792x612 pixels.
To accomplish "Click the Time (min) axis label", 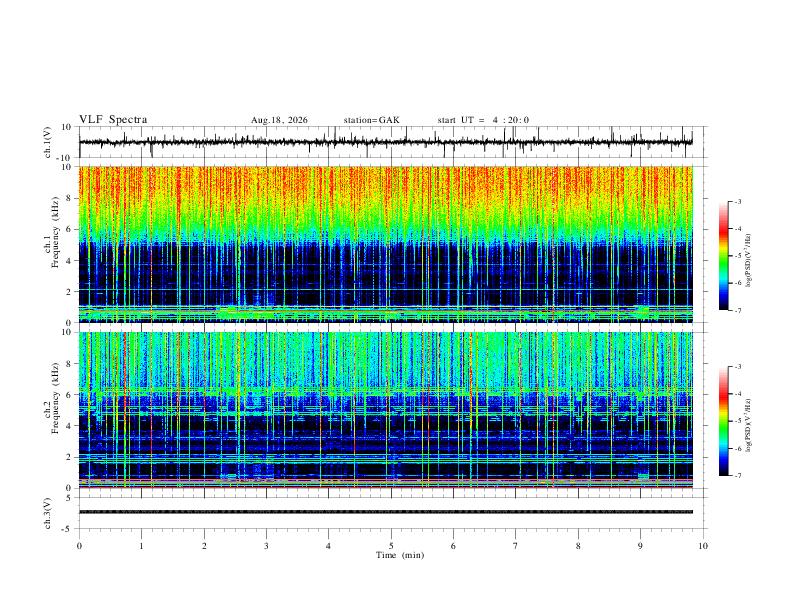I will [400, 555].
